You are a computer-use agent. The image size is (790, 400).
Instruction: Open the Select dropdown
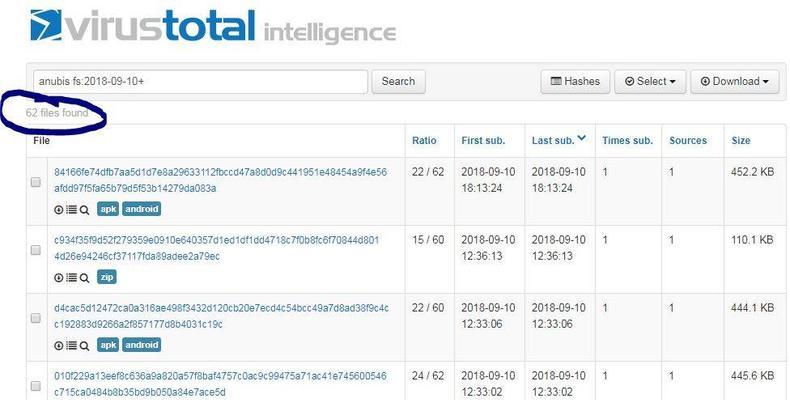pos(650,82)
